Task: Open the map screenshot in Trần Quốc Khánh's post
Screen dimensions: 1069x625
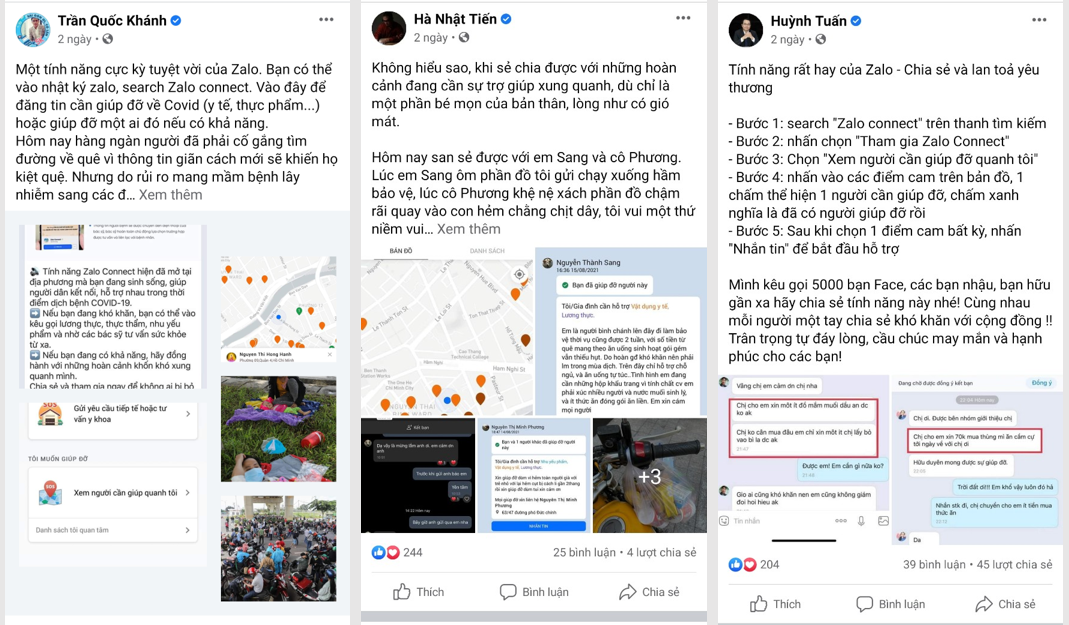Action: 278,310
